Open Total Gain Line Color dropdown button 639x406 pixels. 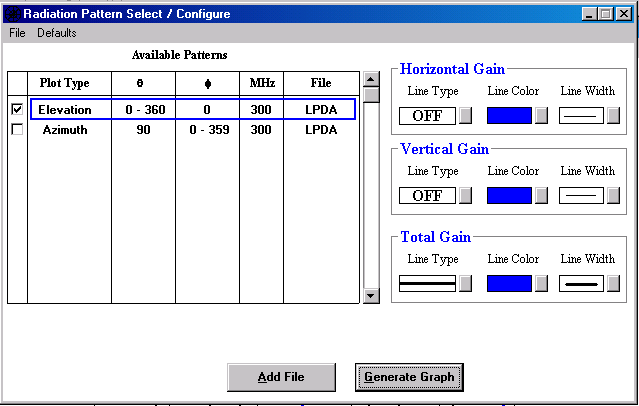tap(541, 283)
